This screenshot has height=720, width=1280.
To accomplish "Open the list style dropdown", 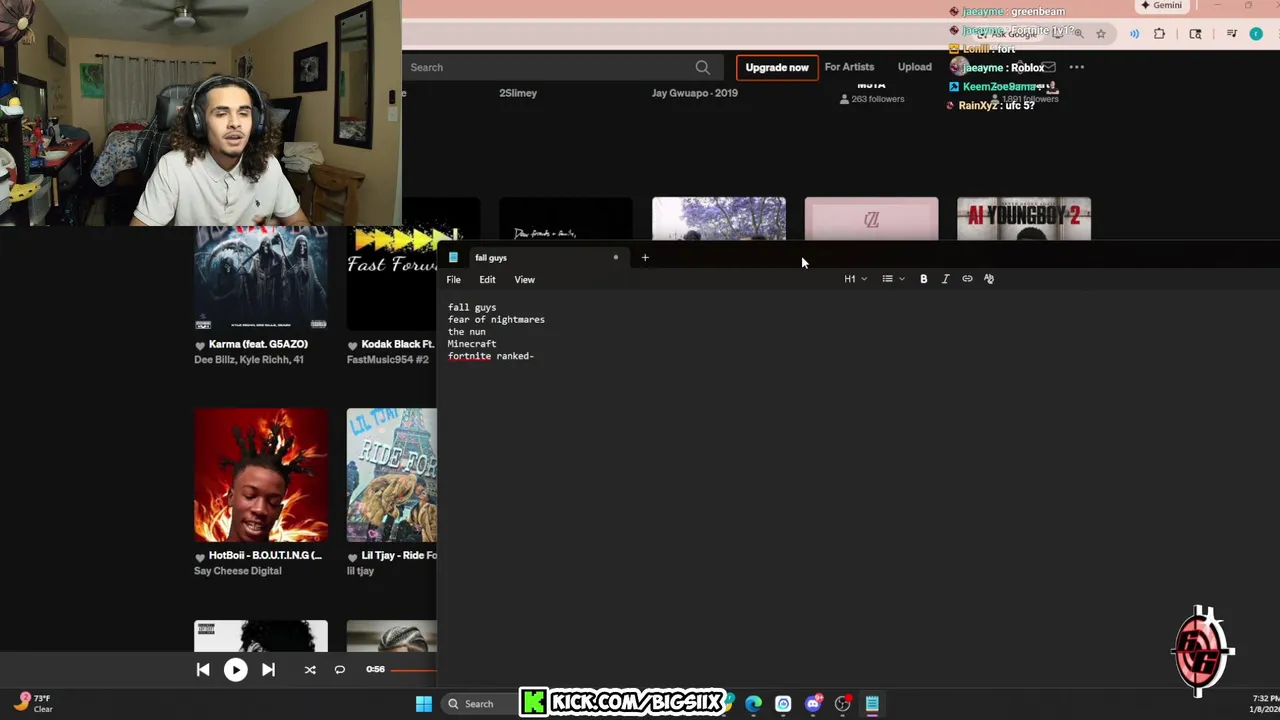I will click(893, 279).
